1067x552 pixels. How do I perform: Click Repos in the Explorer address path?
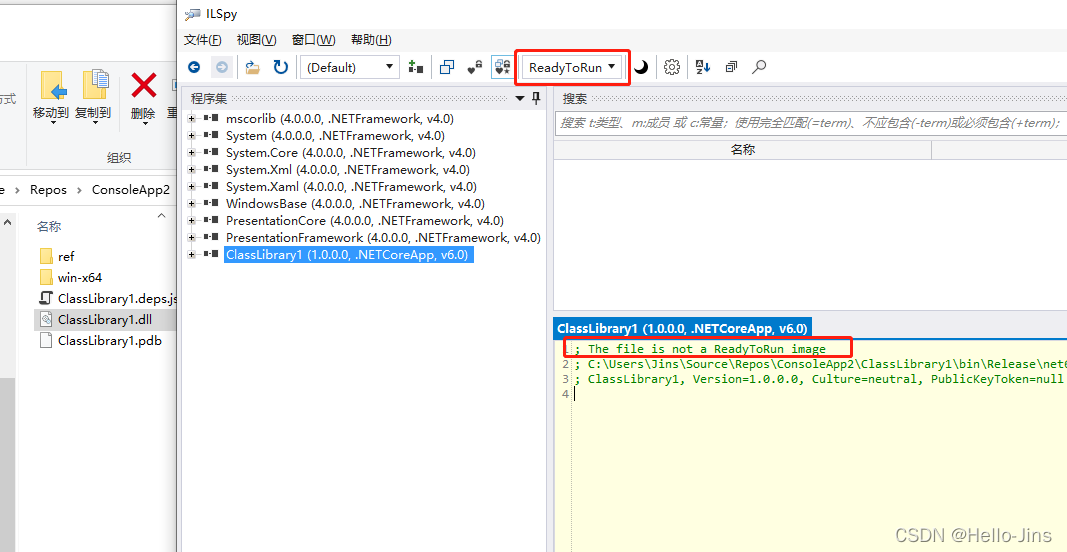point(48,190)
